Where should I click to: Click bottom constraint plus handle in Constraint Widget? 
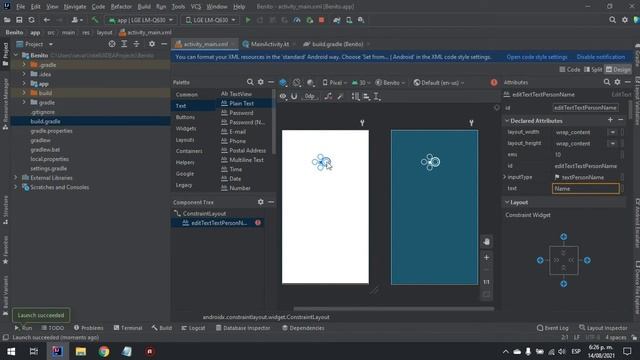point(564,284)
